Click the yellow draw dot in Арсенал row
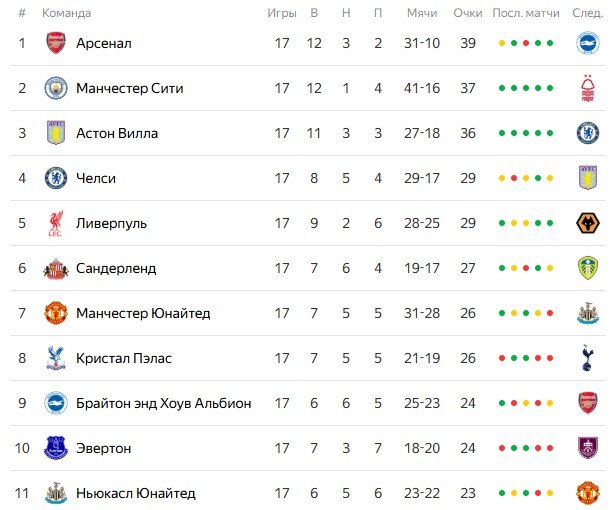The image size is (611, 510). [501, 43]
